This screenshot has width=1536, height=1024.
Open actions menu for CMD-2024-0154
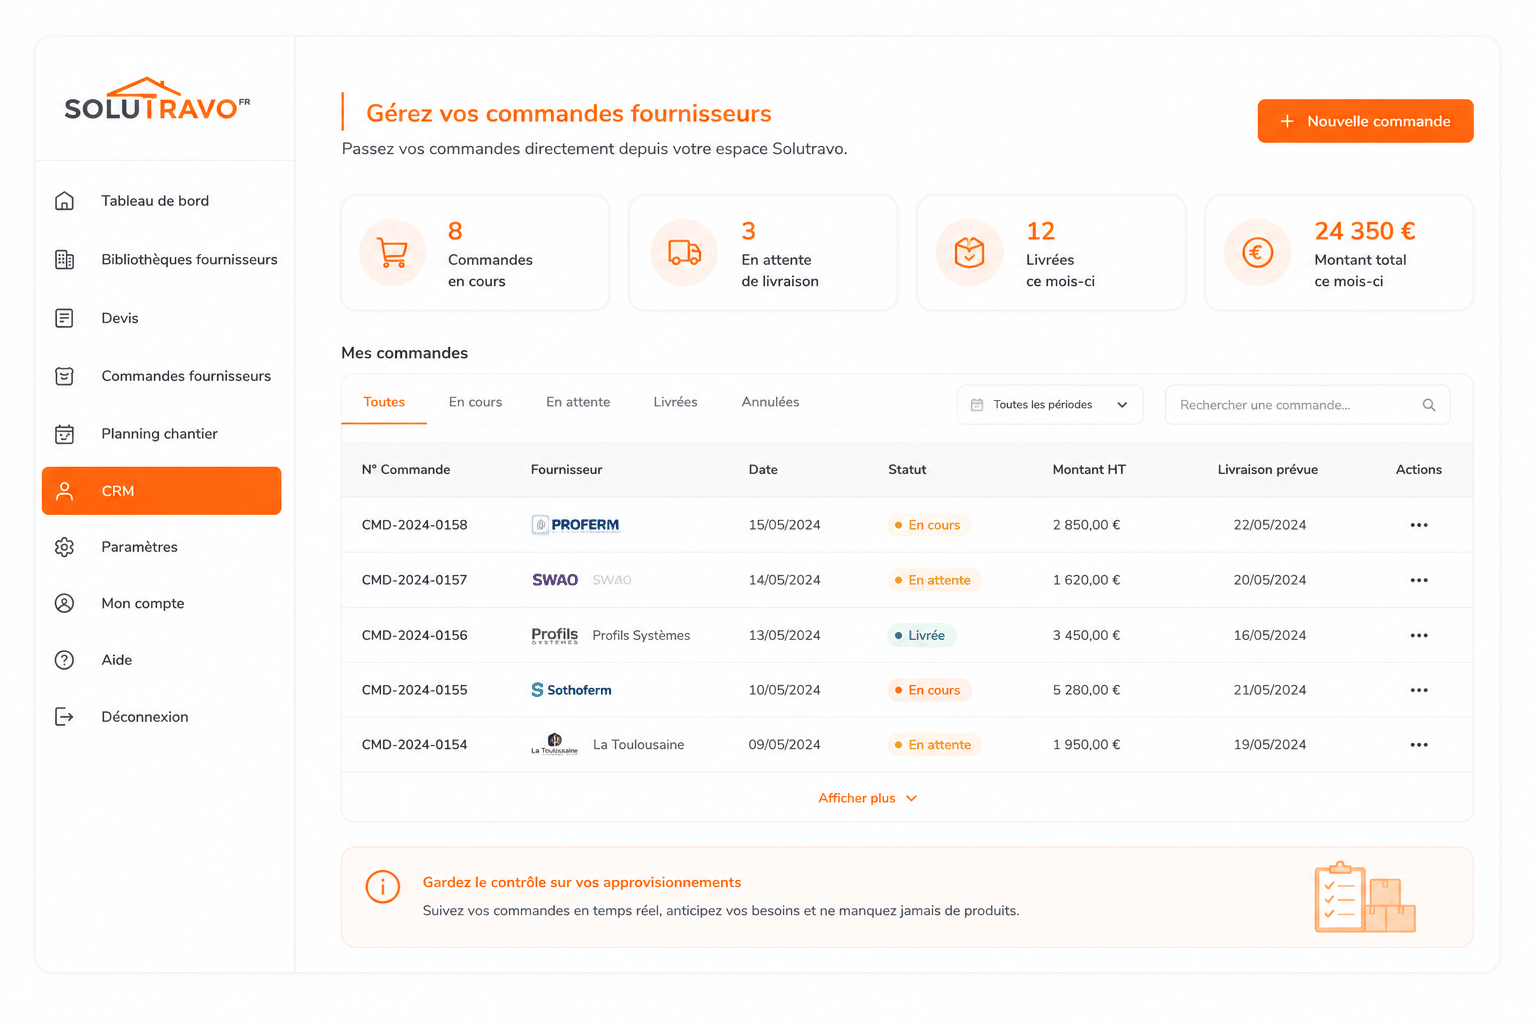(1419, 745)
